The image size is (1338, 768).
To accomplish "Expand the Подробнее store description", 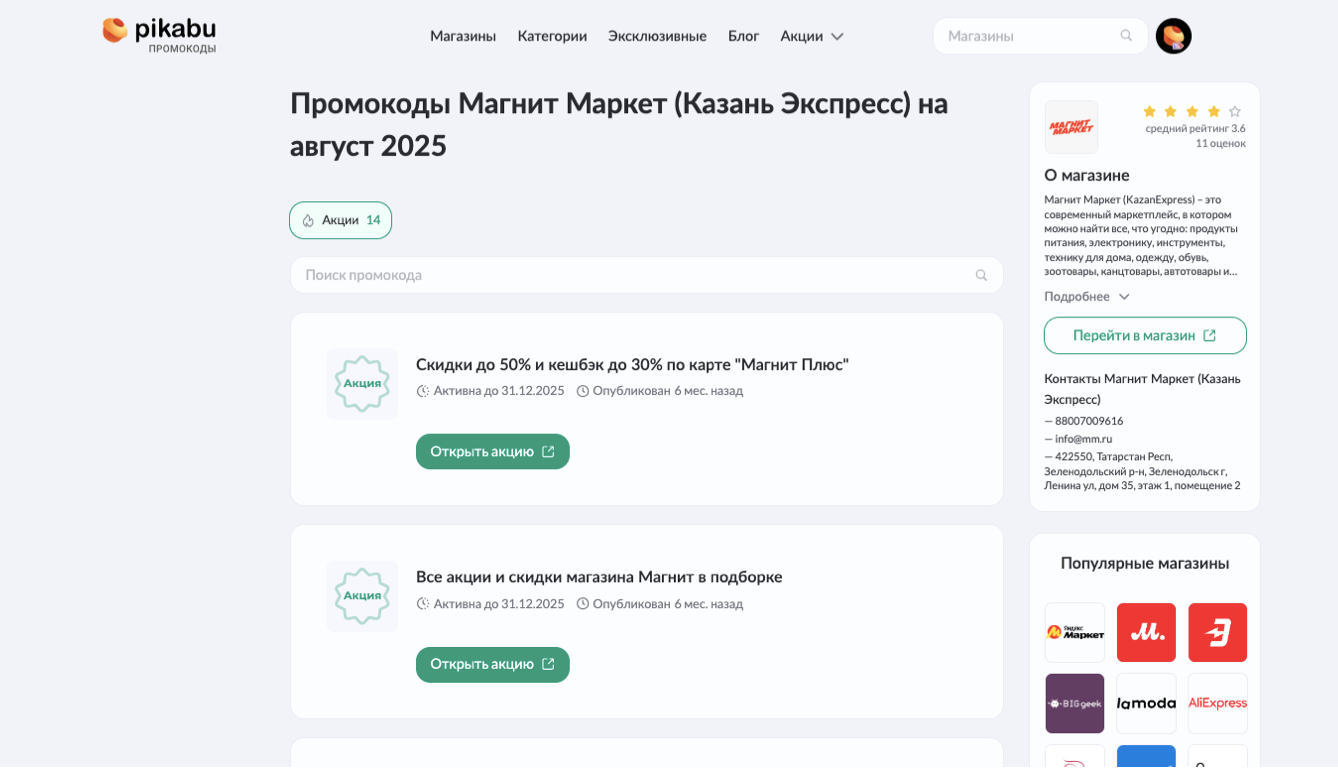I will [x=1087, y=297].
